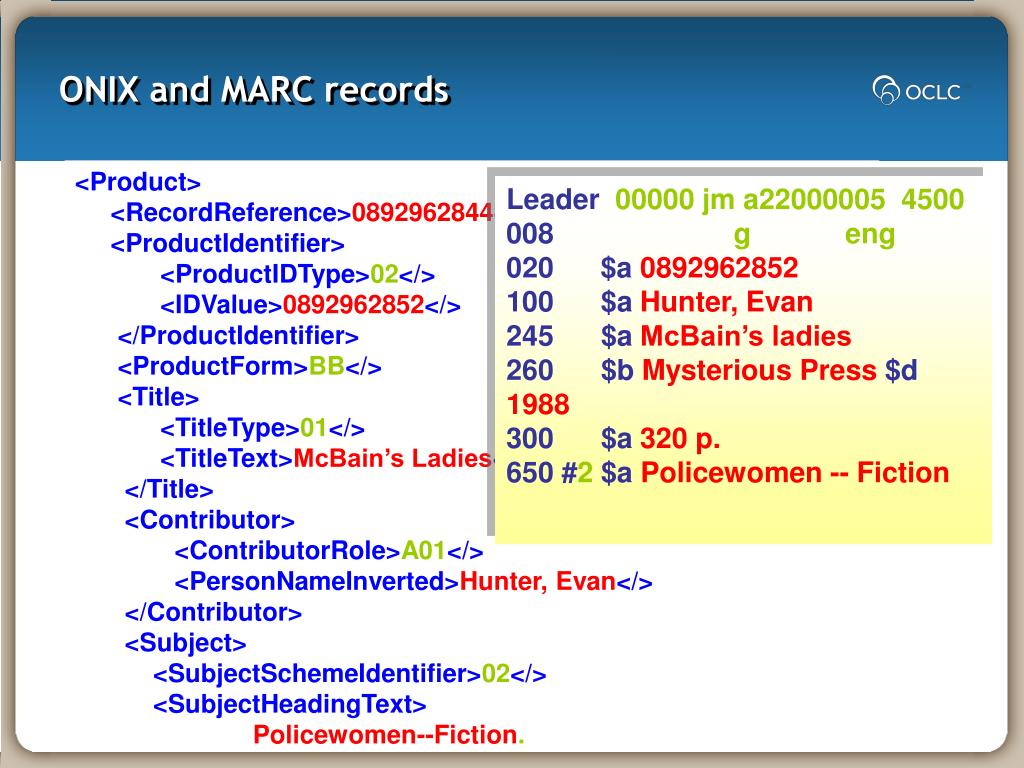This screenshot has width=1024, height=768.
Task: Click the MARC 260 field "Mysterious Press"
Action: point(712,371)
